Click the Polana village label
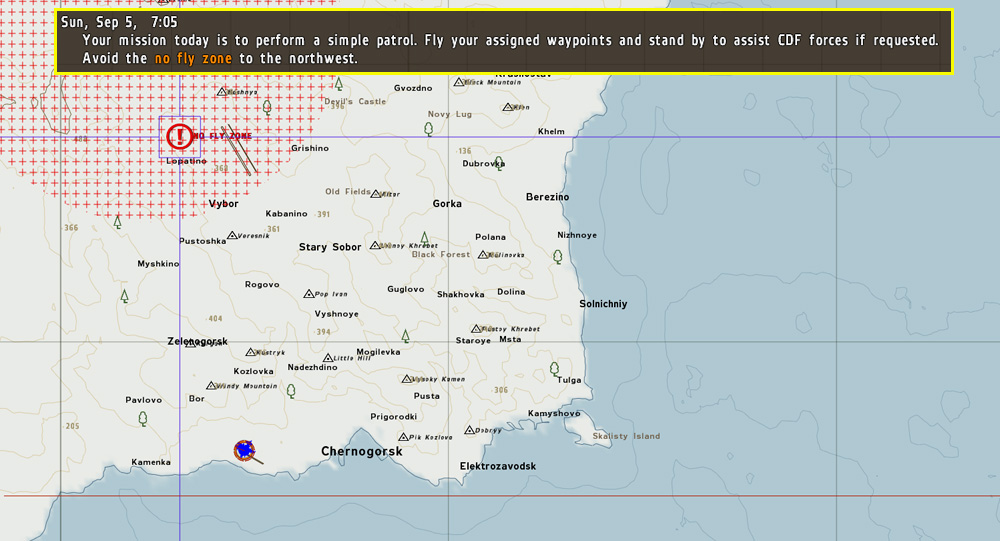 (490, 237)
